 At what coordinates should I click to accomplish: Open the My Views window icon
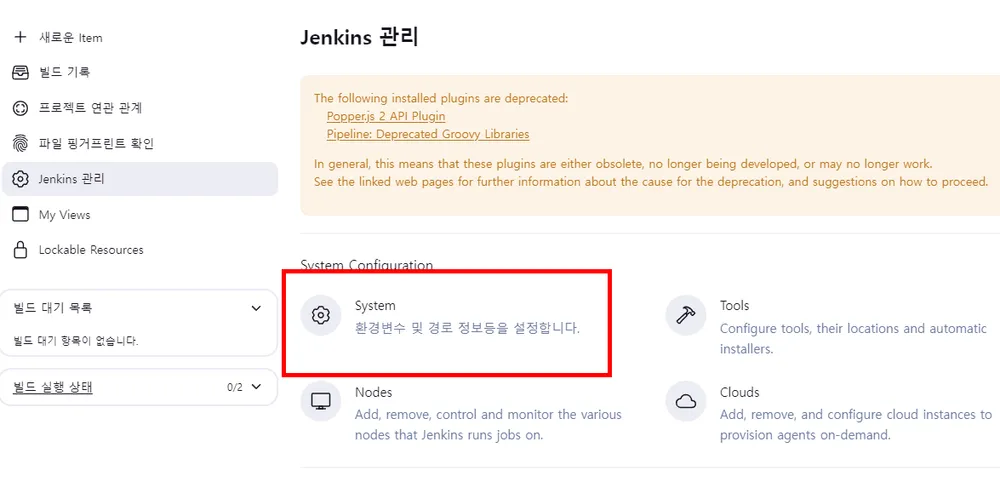20,215
